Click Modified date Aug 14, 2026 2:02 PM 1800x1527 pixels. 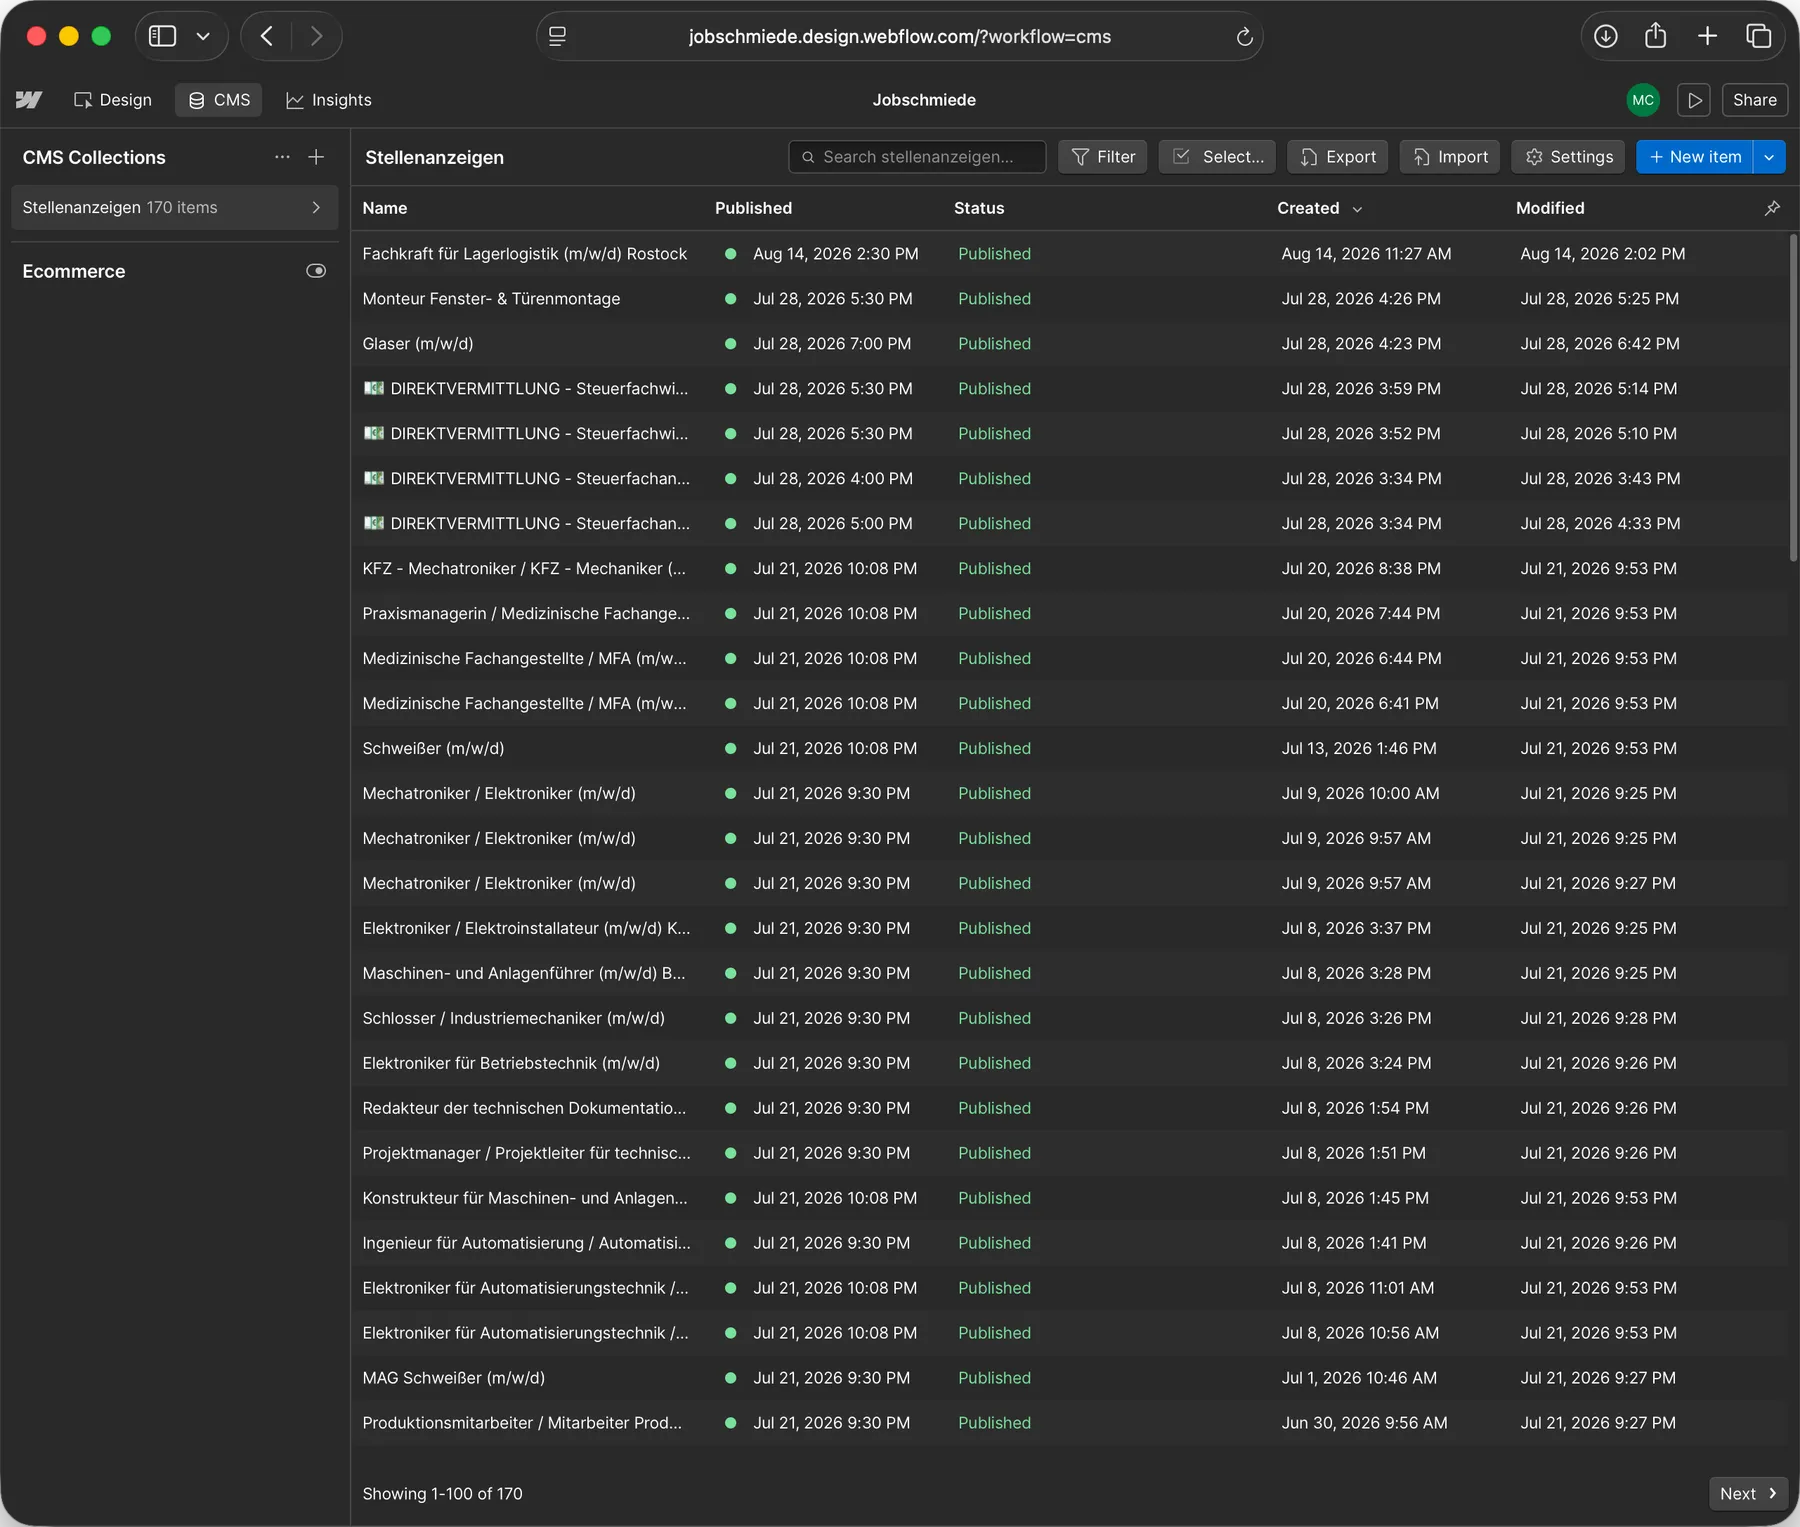coord(1603,254)
